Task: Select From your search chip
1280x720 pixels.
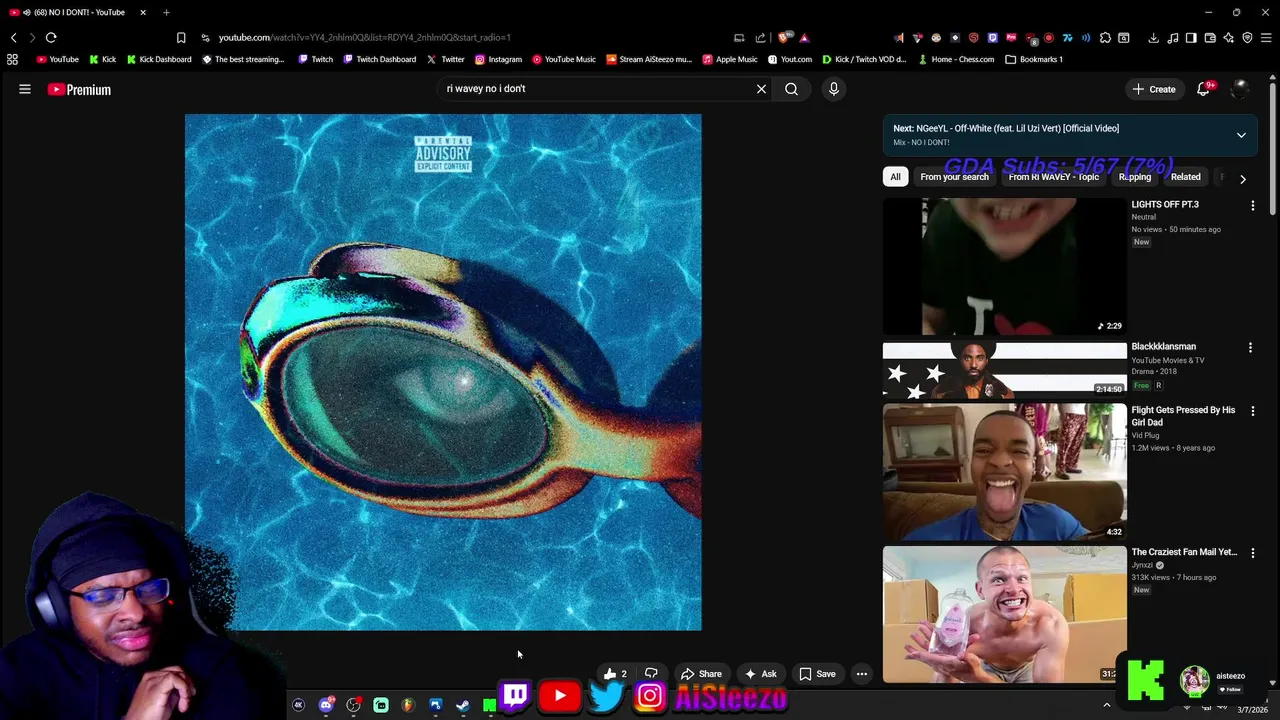Action: [954, 177]
